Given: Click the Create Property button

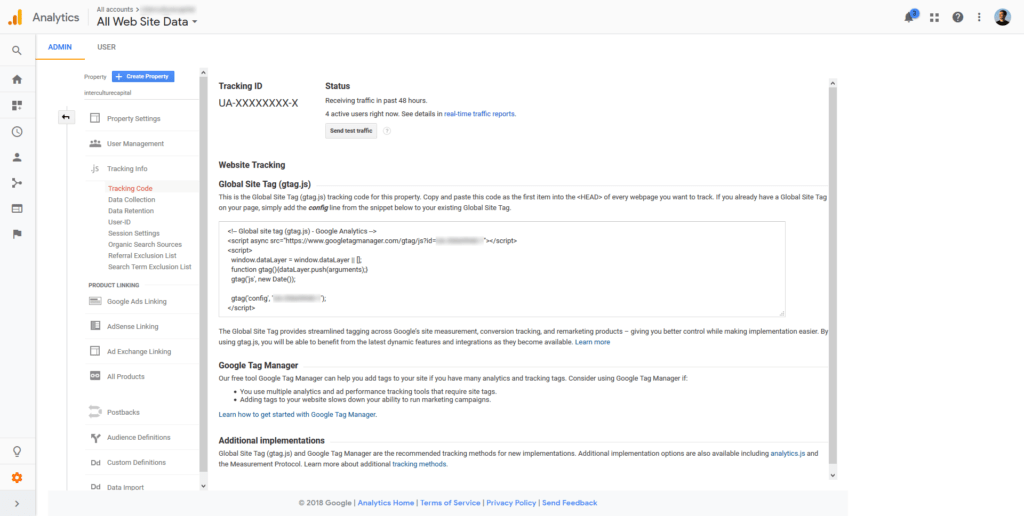Looking at the screenshot, I should (x=143, y=76).
